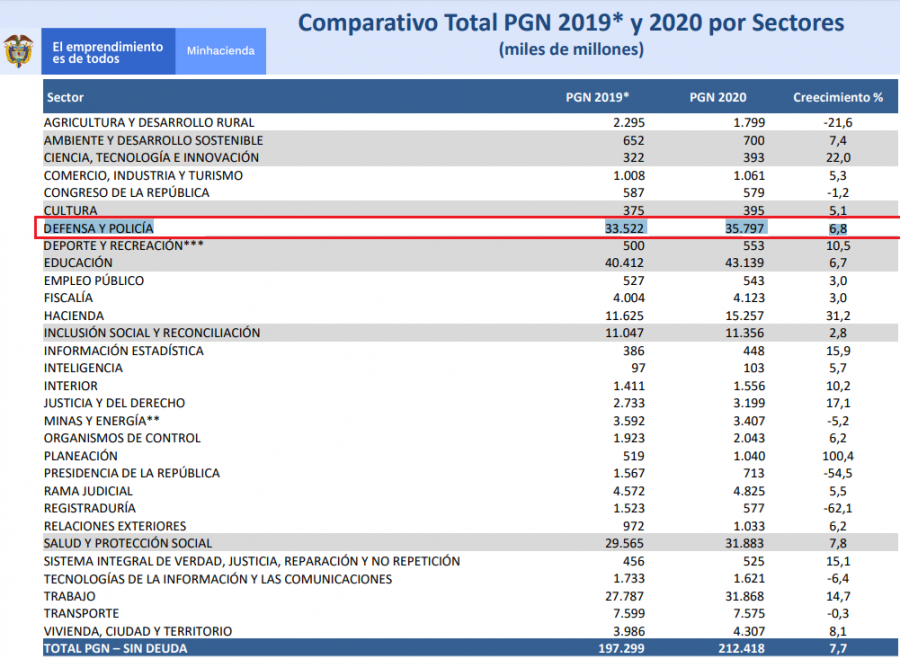The height and width of the screenshot is (659, 900).
Task: Click the 'Creecimiento %' column header
Action: 837,98
